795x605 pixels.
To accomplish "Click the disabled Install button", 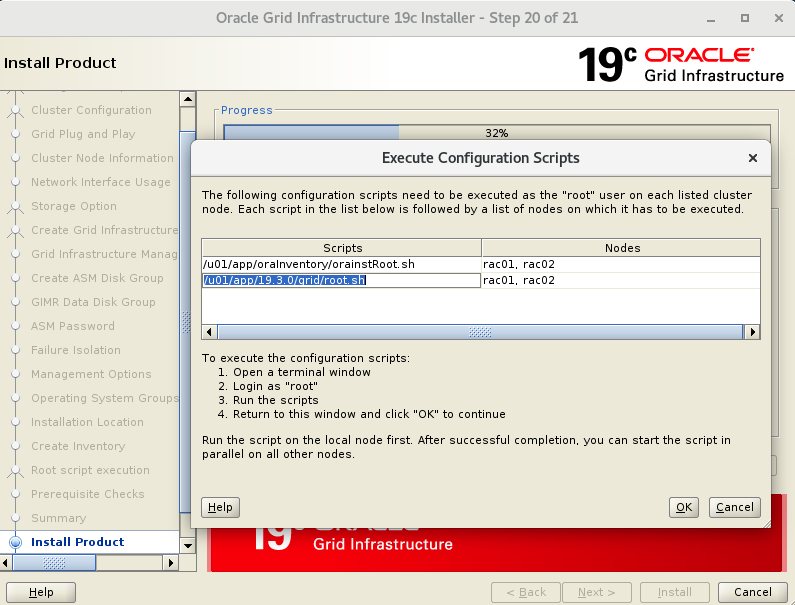I will tap(674, 592).
